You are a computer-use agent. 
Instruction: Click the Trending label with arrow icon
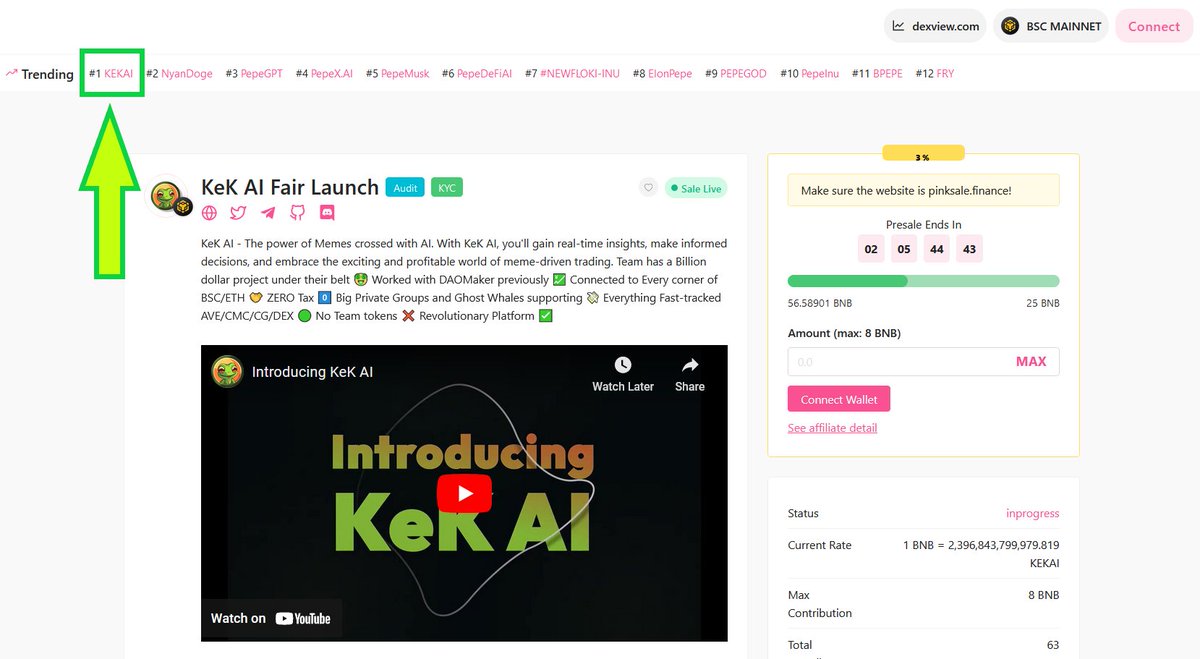(x=39, y=74)
